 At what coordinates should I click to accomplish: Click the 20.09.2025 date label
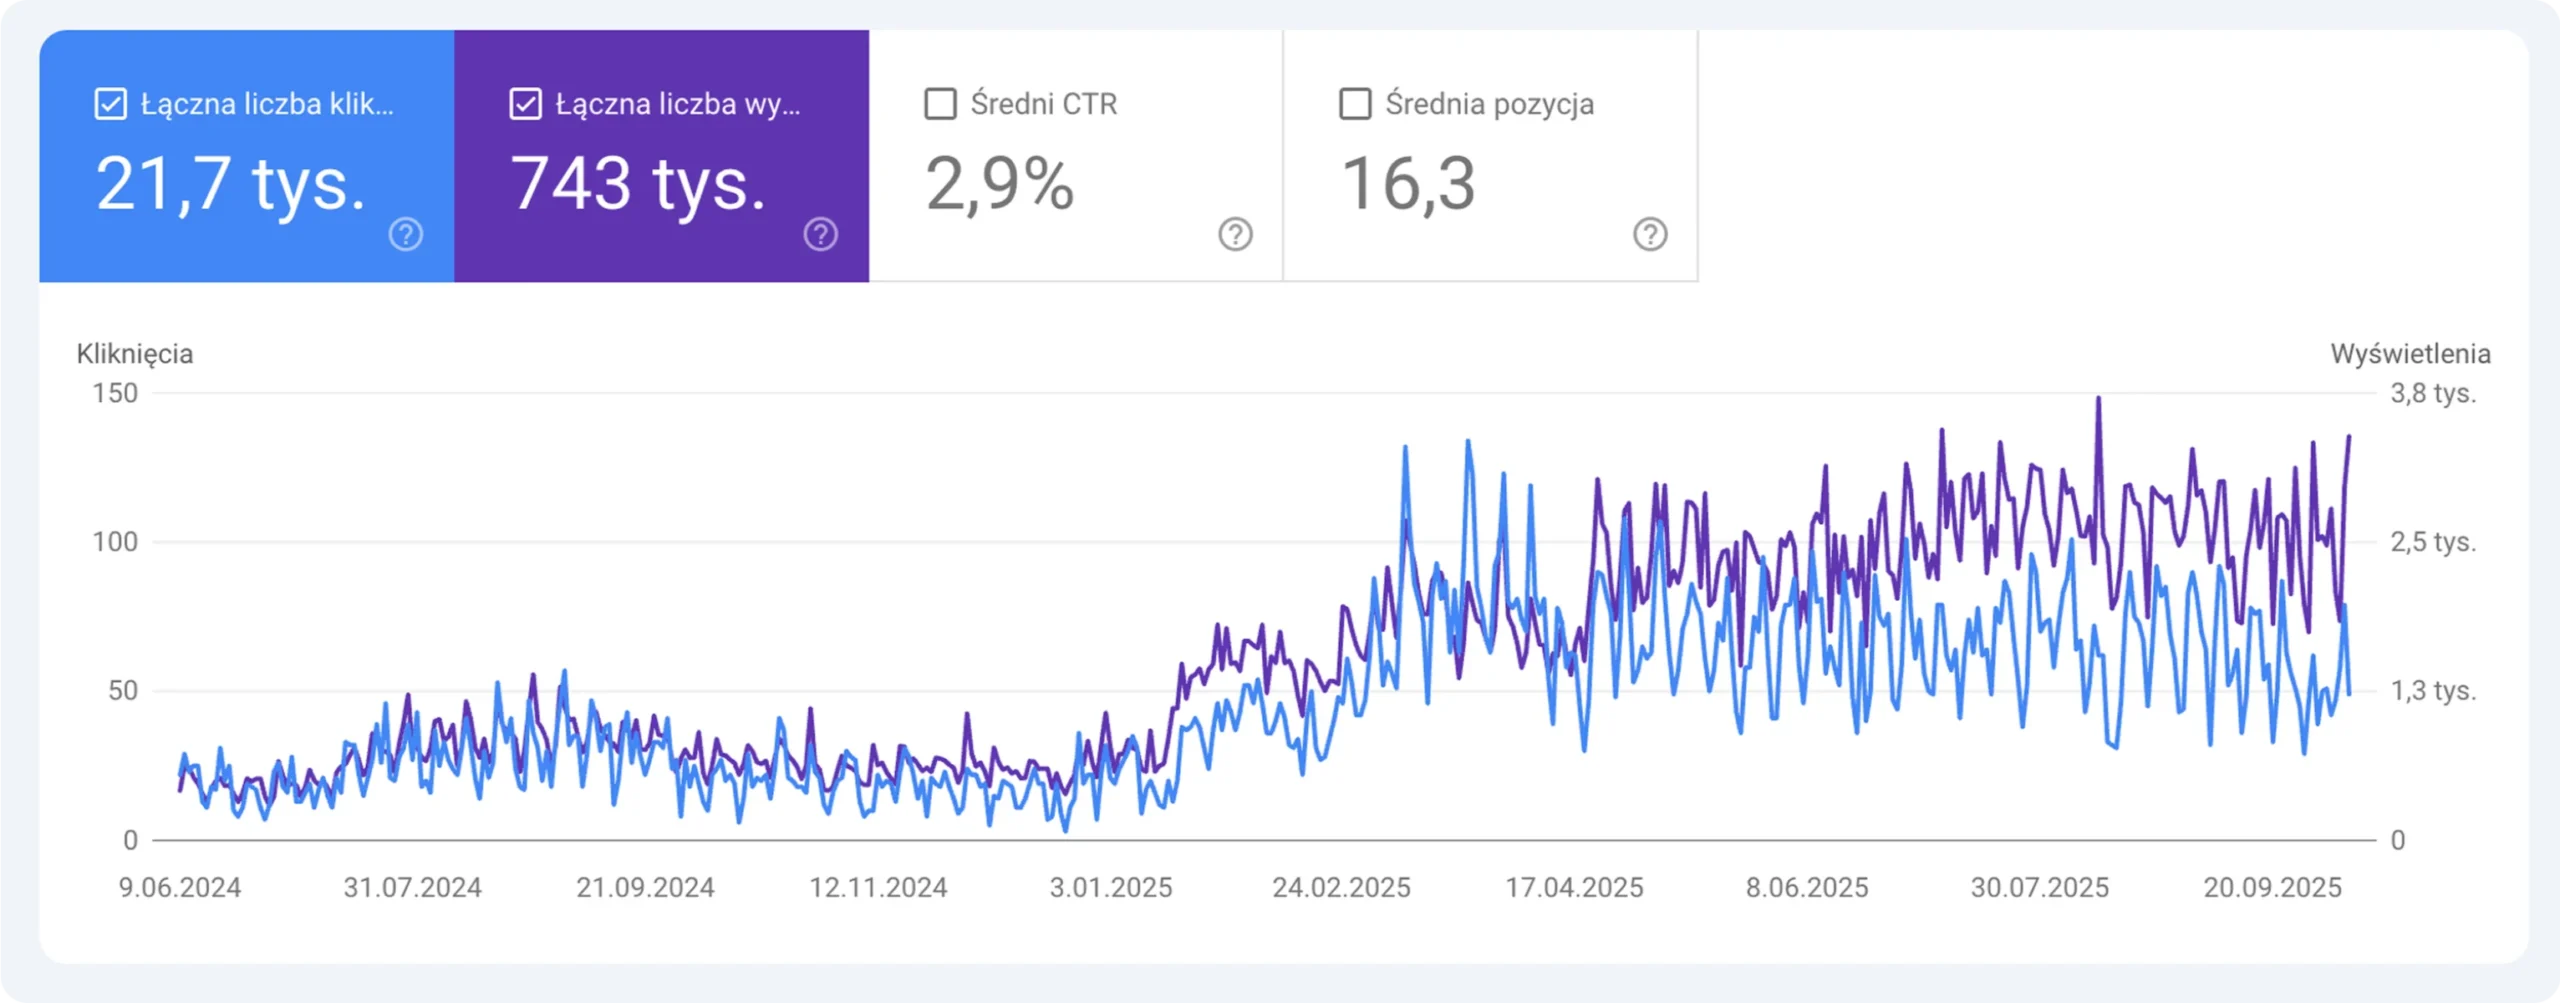coord(2272,887)
